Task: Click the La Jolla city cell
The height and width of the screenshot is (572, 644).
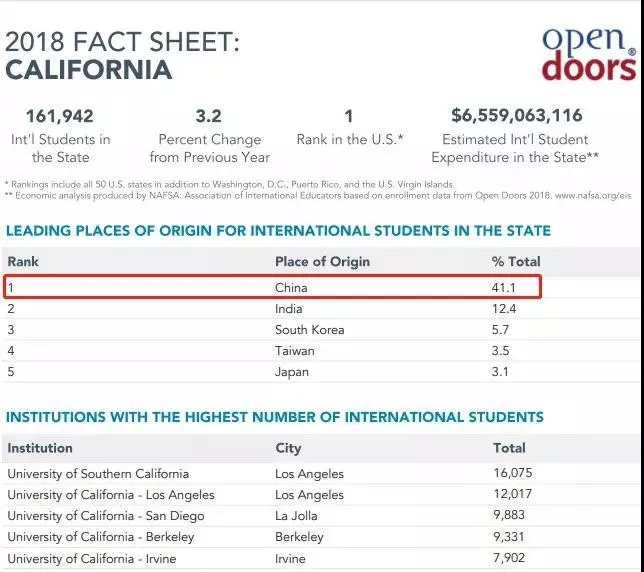Action: click(x=296, y=516)
